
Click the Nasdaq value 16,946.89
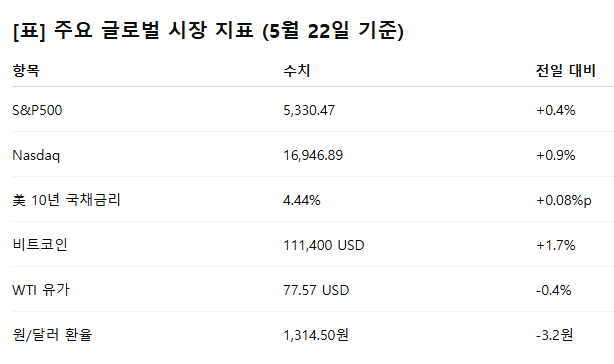(313, 155)
